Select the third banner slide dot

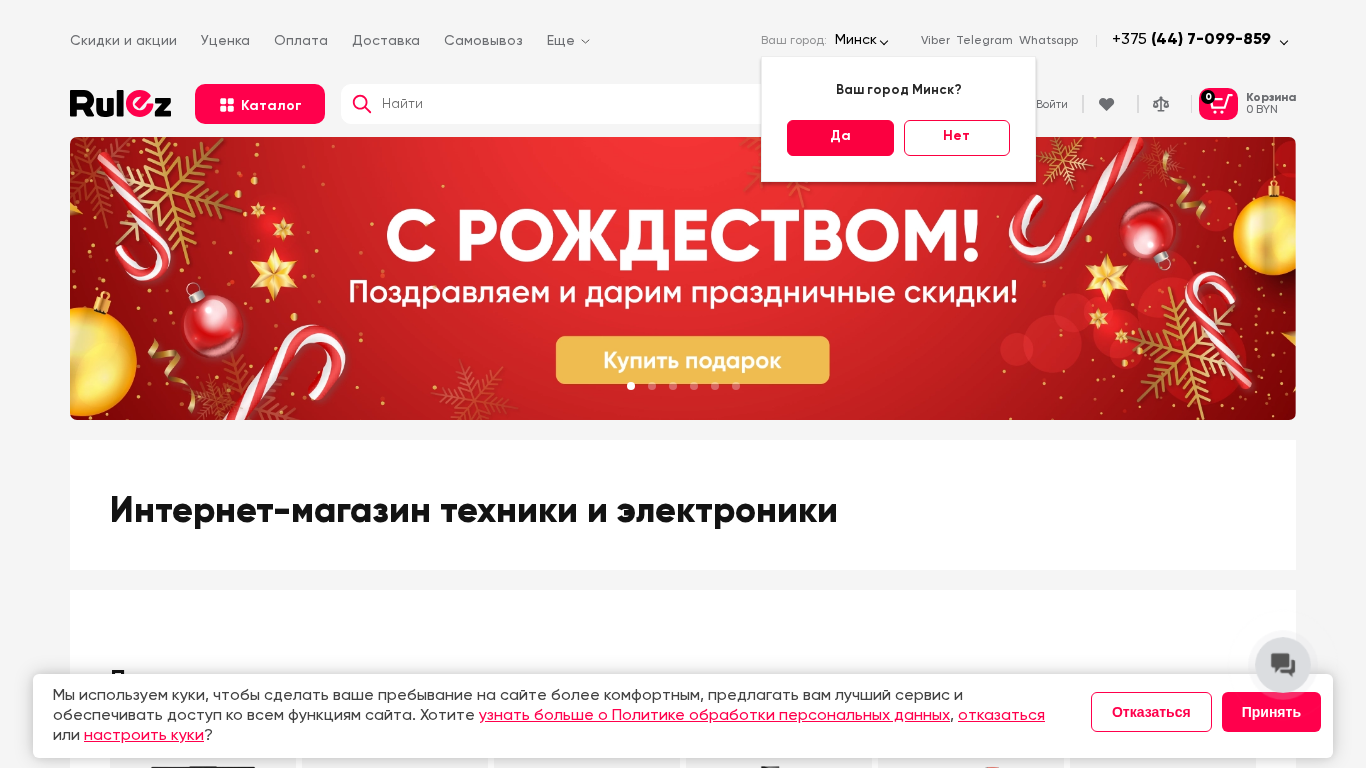(x=673, y=386)
